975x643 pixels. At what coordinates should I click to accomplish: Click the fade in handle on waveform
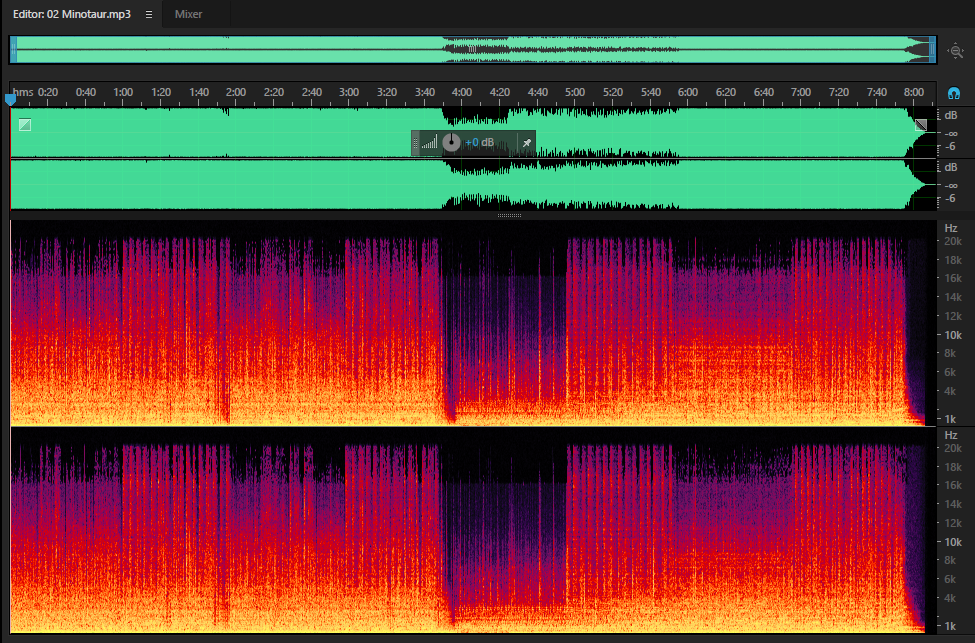pyautogui.click(x=25, y=125)
